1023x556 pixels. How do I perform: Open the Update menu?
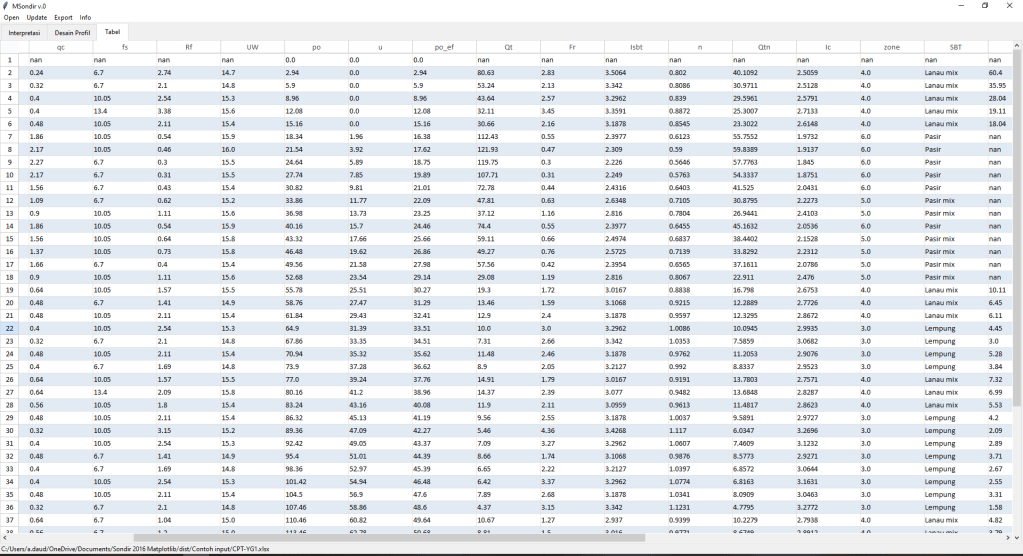36,18
